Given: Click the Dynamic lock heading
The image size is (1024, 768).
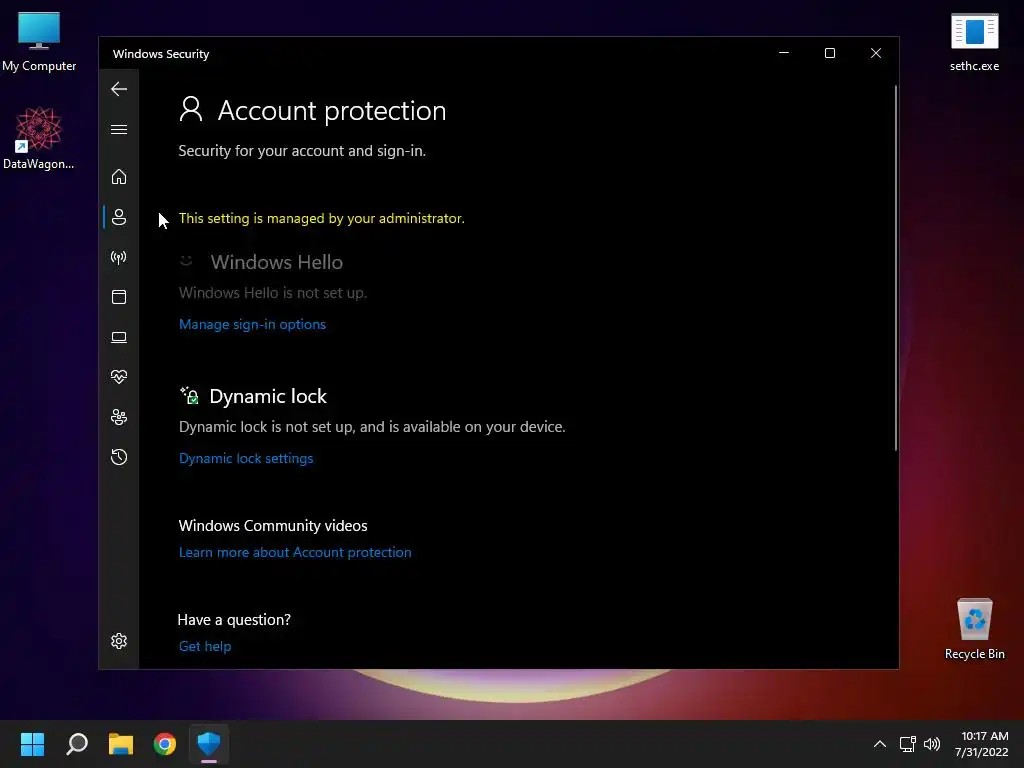Looking at the screenshot, I should [x=268, y=396].
